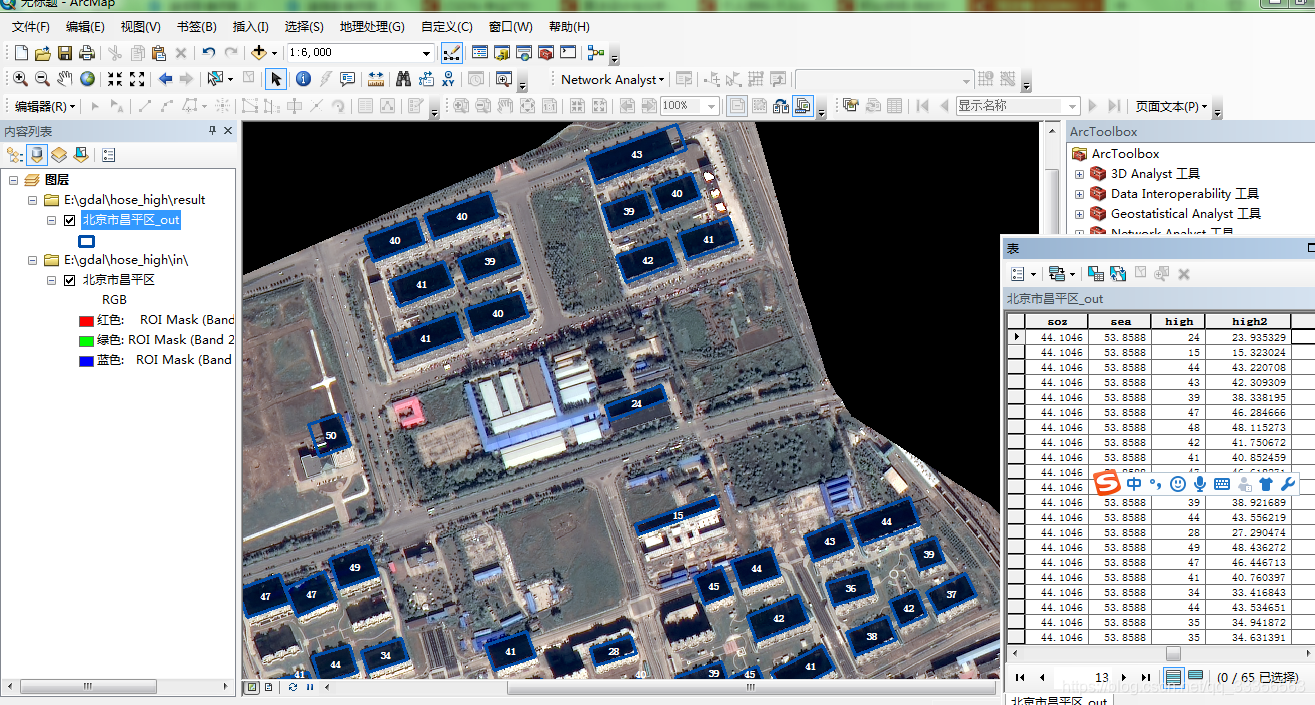Select the 北京市昌平区_out layer name

point(131,220)
